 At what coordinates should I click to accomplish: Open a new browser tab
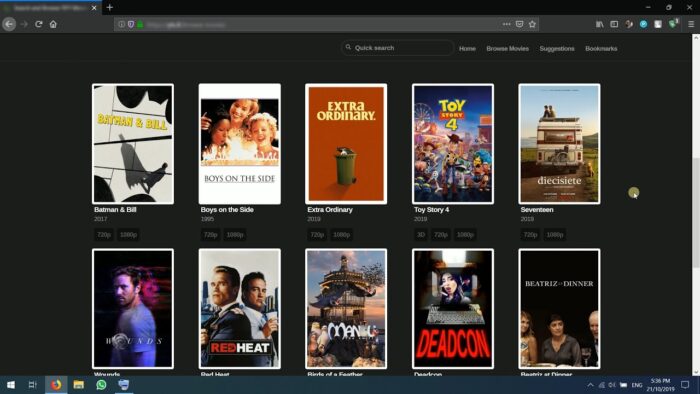click(110, 7)
